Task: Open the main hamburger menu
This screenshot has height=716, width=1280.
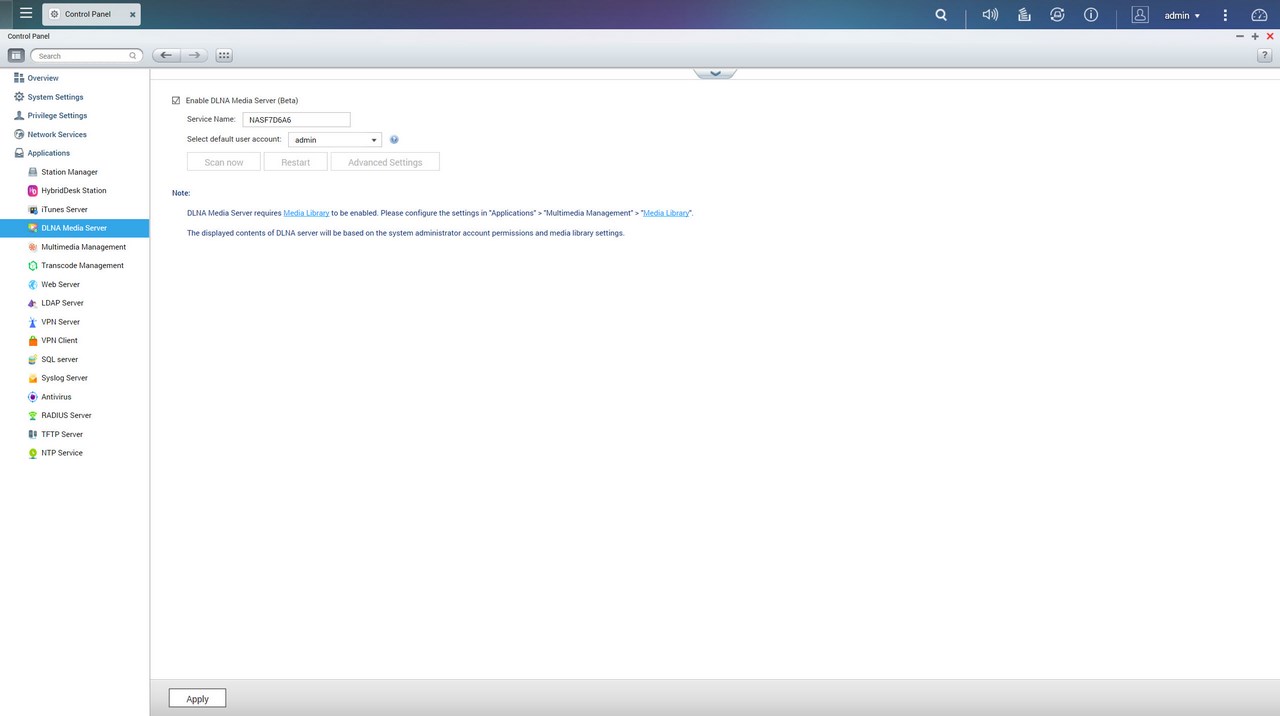Action: pyautogui.click(x=26, y=14)
